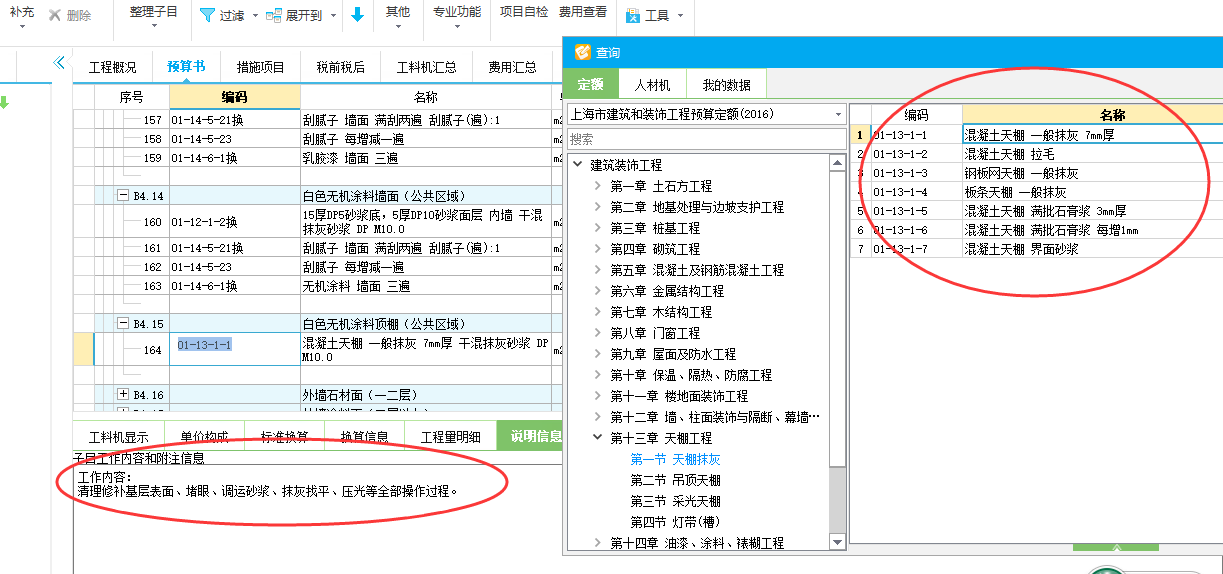Select 第一节 天棚抹灰 tree item
The width and height of the screenshot is (1223, 574).
pyautogui.click(x=675, y=459)
